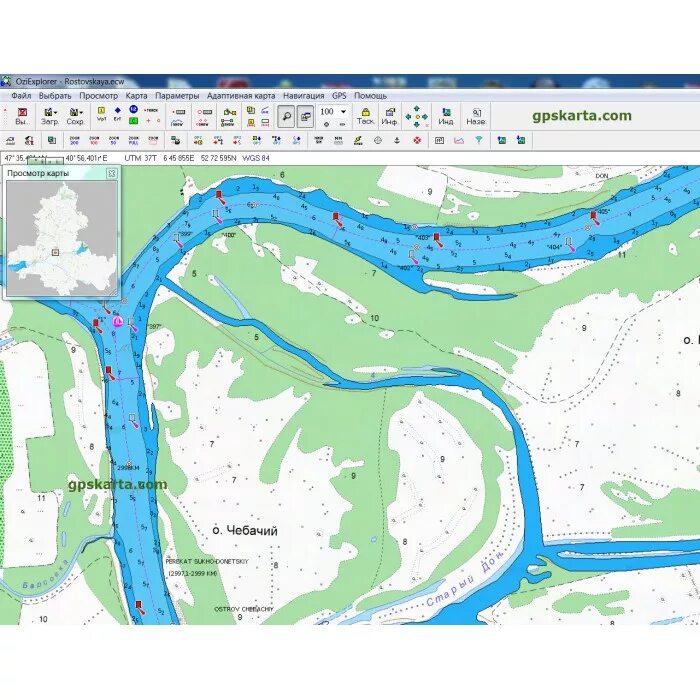700x700 pixels.
Task: Open the Просмотр menu
Action: (99, 96)
